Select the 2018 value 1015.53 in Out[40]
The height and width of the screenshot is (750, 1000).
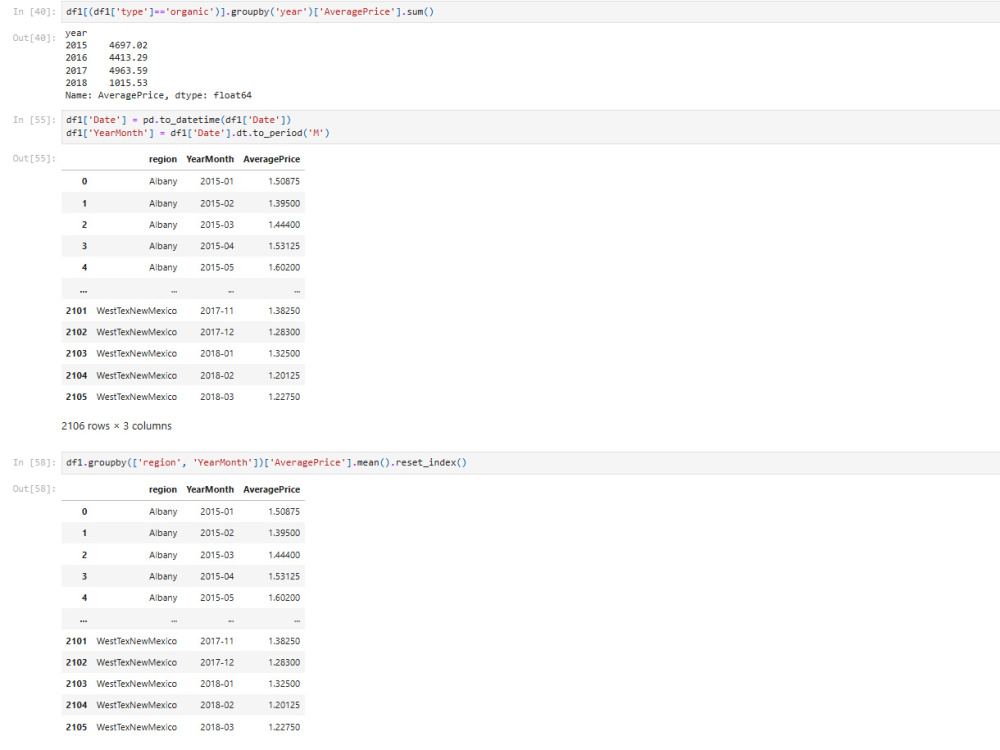(128, 83)
